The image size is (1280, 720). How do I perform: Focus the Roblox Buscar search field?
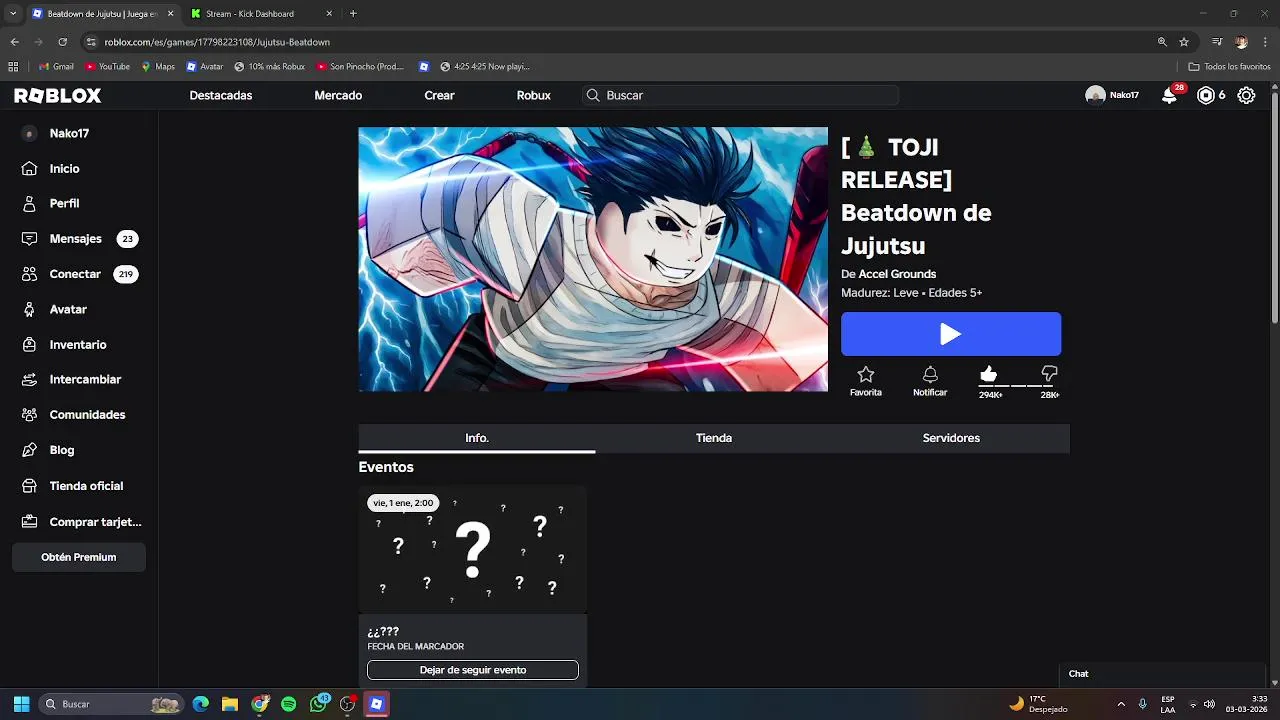740,96
